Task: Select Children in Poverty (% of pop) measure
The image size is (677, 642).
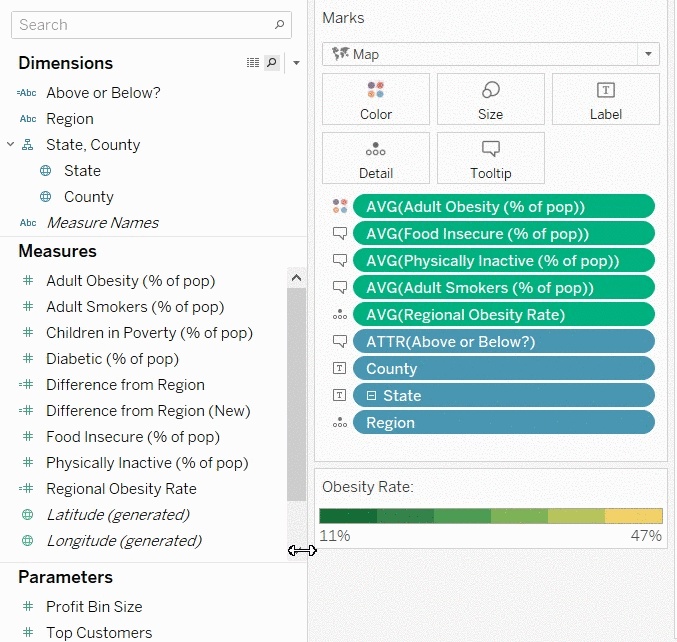Action: (x=149, y=333)
